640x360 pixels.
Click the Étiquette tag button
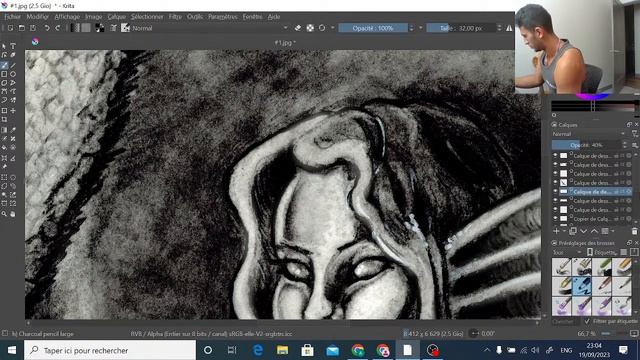[601, 252]
